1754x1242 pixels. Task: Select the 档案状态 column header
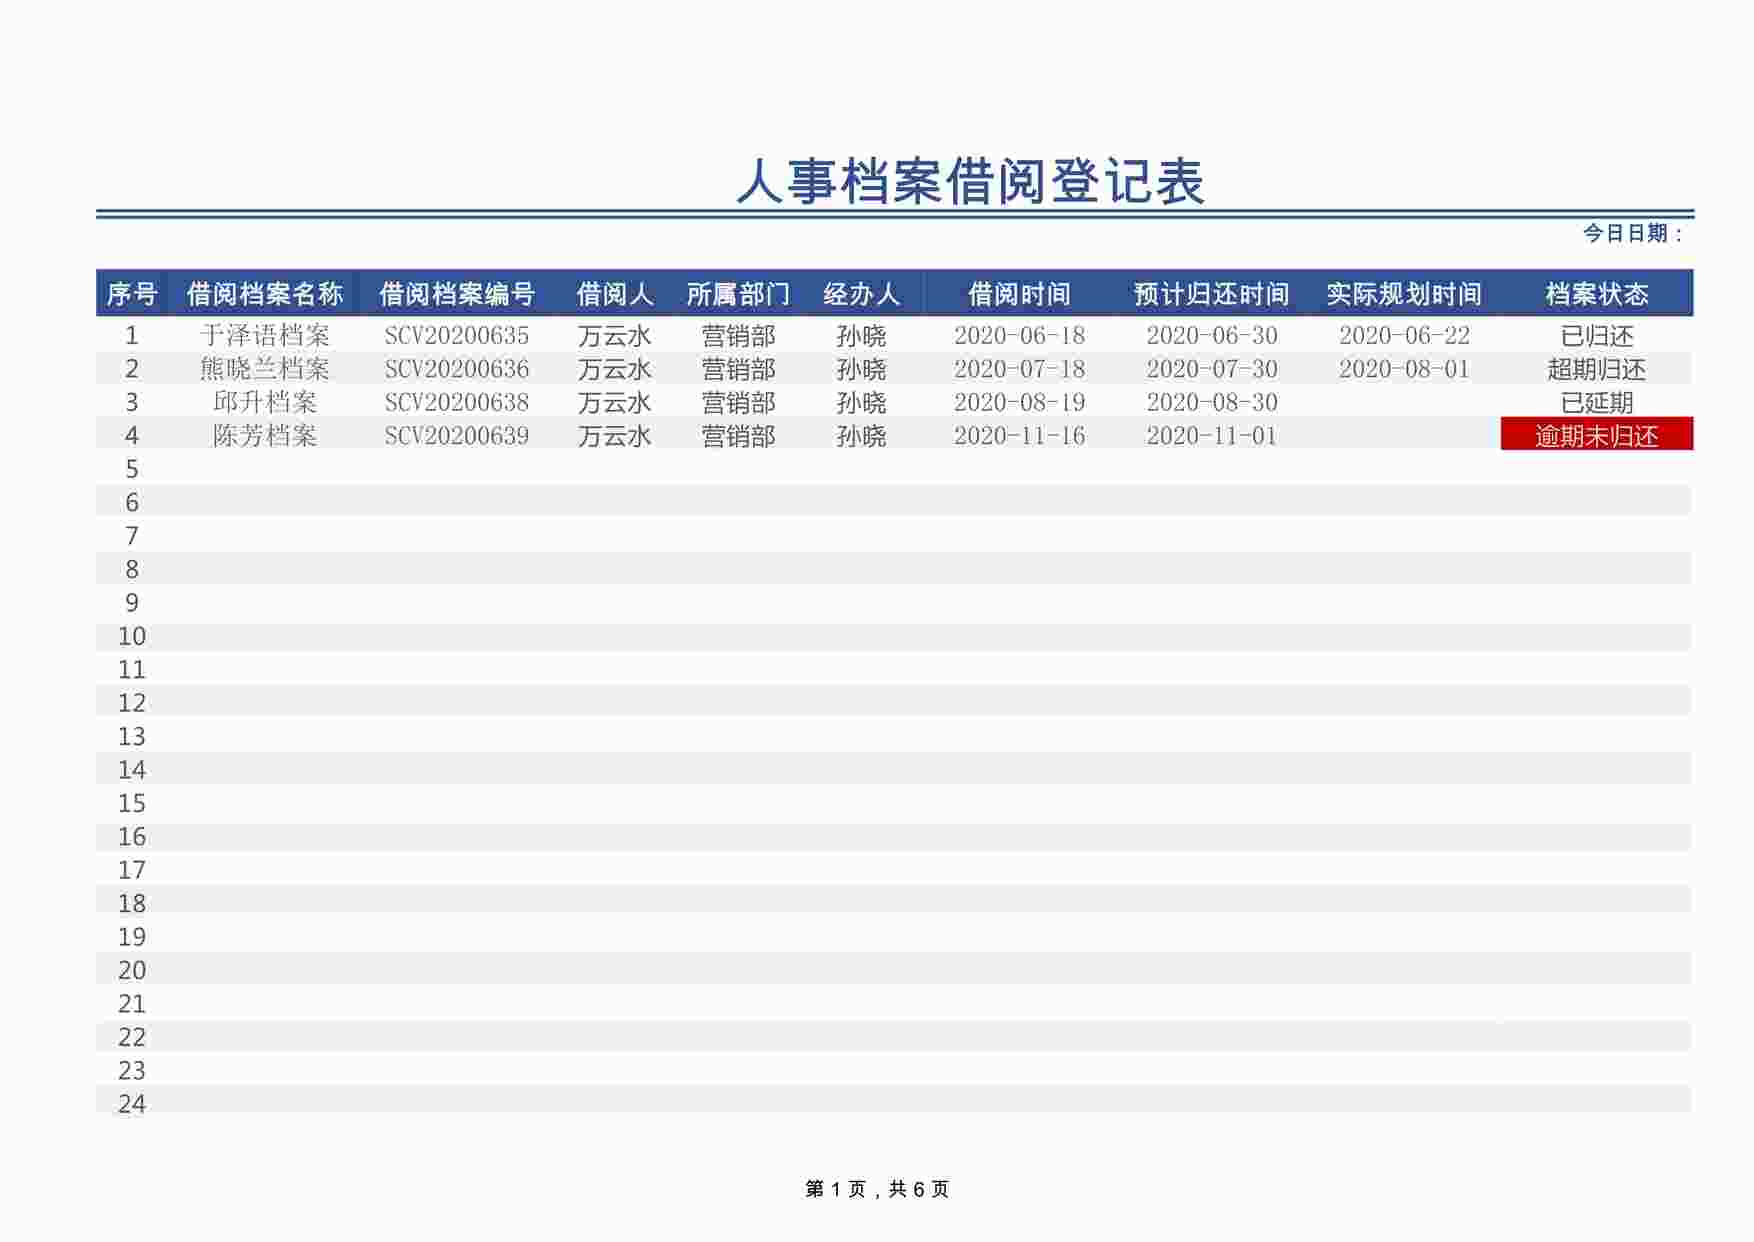tap(1597, 294)
